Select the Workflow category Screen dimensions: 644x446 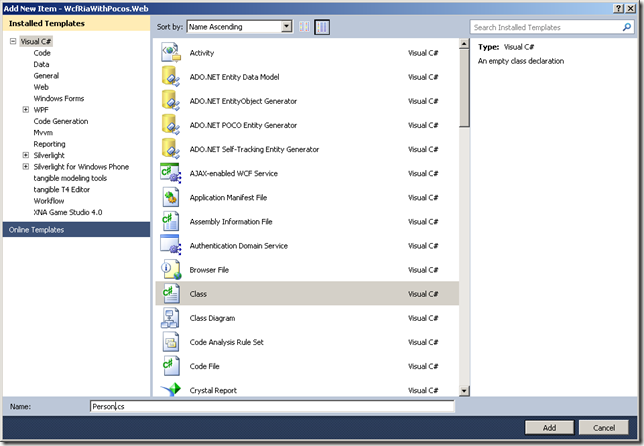point(49,201)
